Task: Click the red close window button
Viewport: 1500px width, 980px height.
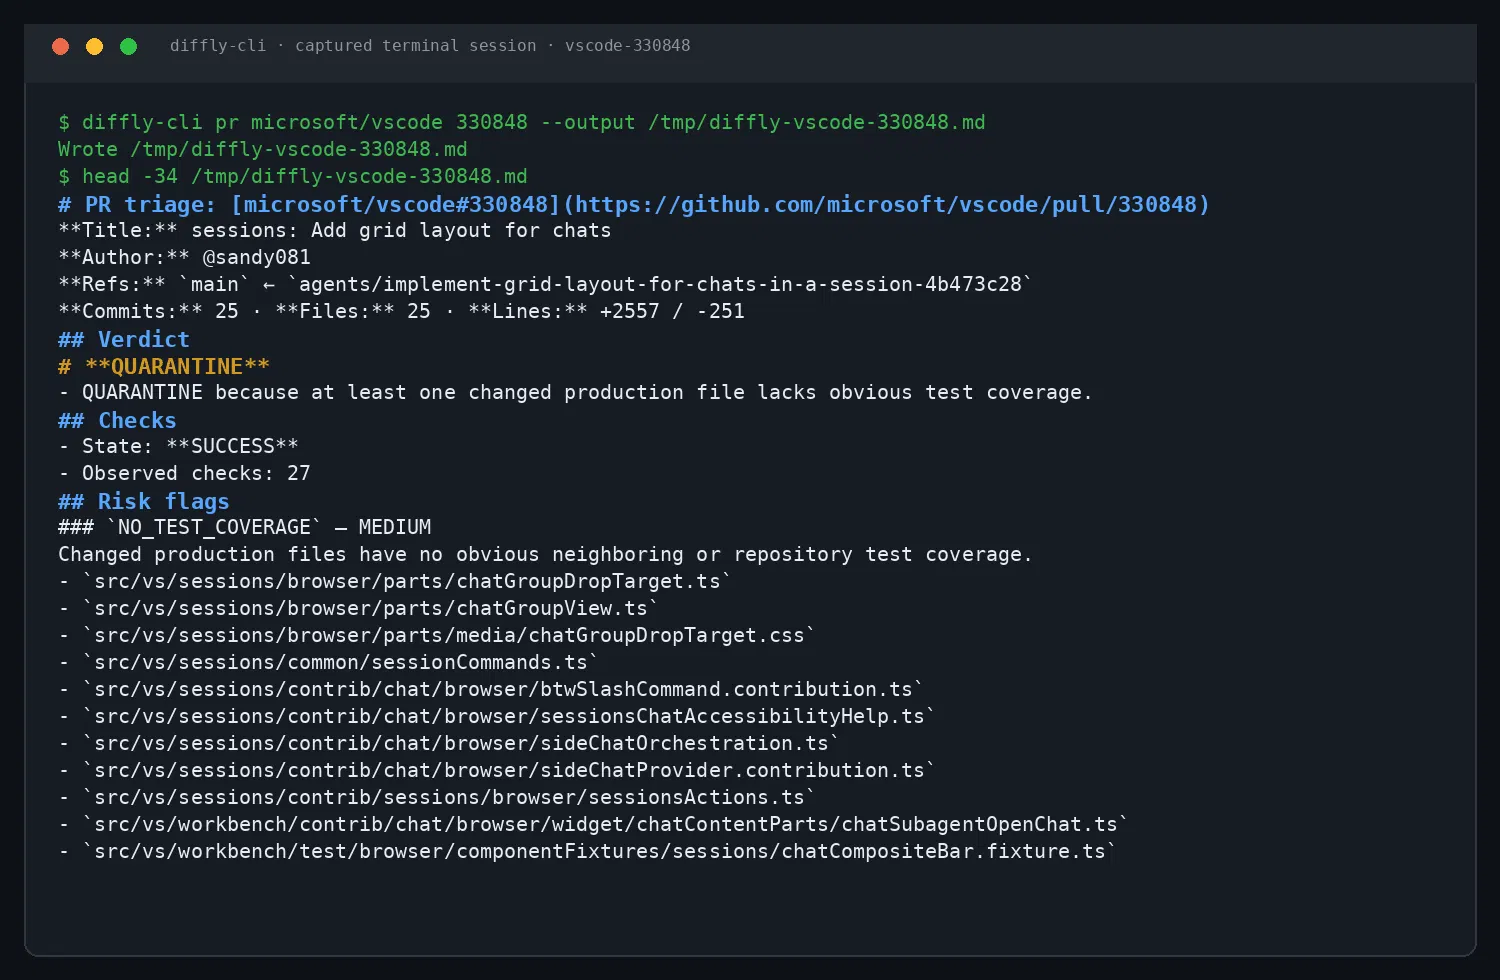Action: [x=60, y=46]
